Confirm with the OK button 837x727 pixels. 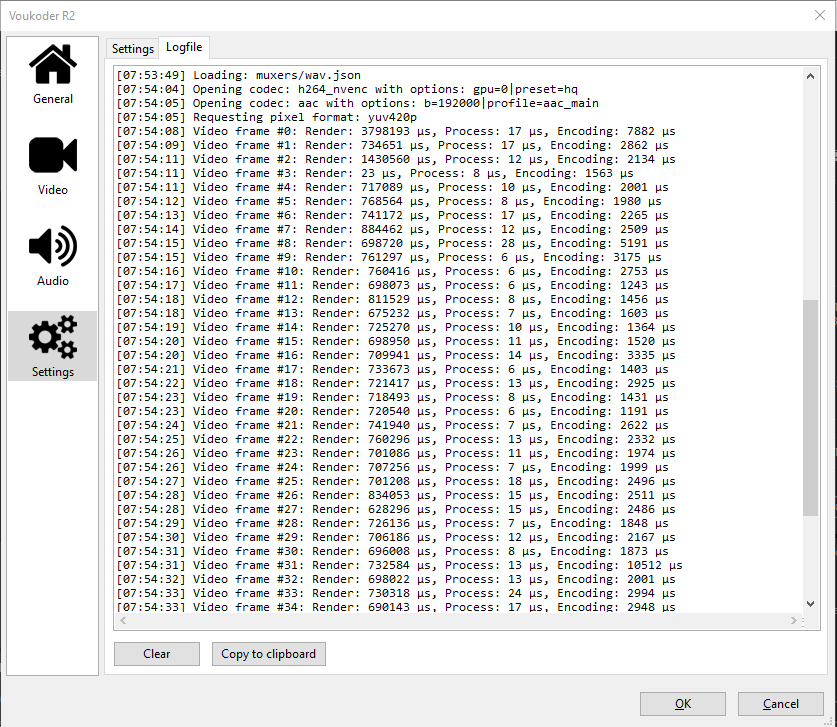(x=683, y=704)
